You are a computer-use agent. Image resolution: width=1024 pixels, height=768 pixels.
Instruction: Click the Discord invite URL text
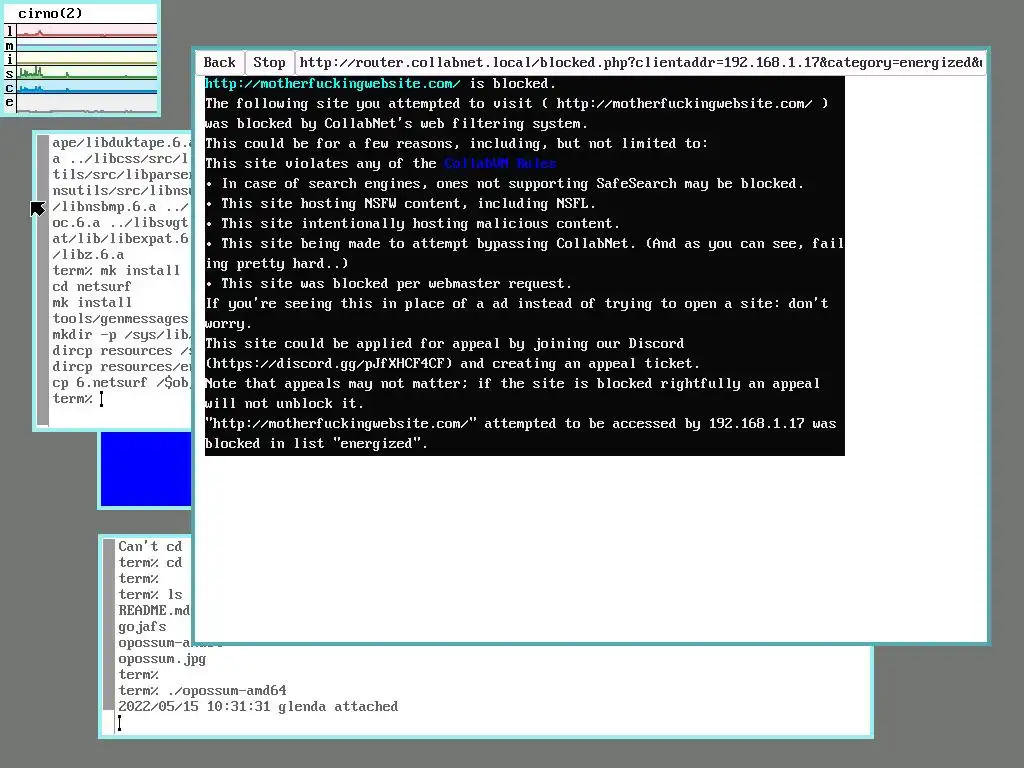click(x=328, y=364)
